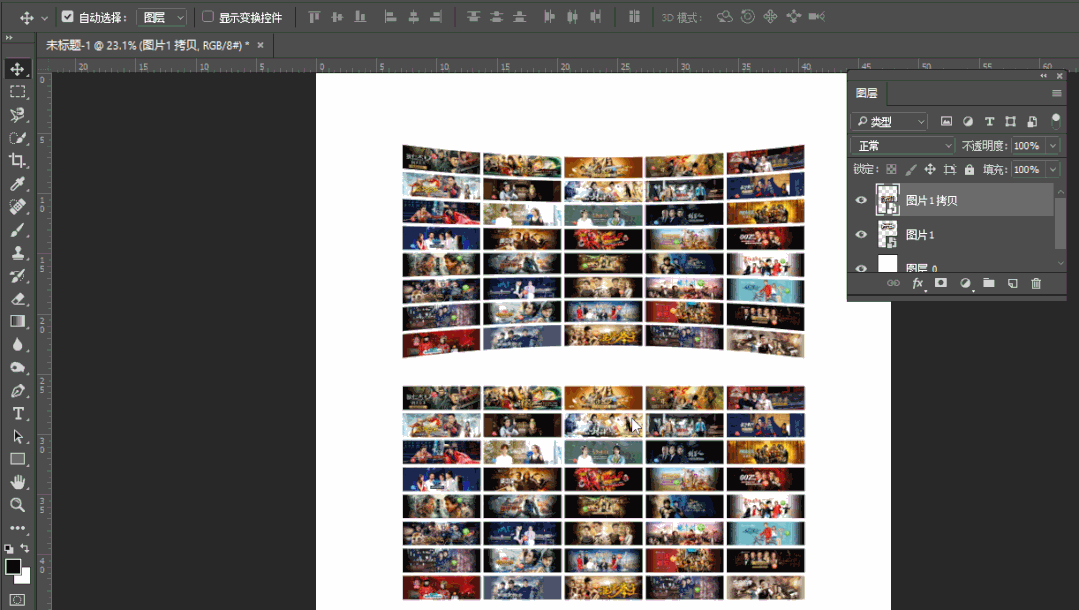The image size is (1079, 610).
Task: Toggle the type layer filter
Action: coord(990,121)
